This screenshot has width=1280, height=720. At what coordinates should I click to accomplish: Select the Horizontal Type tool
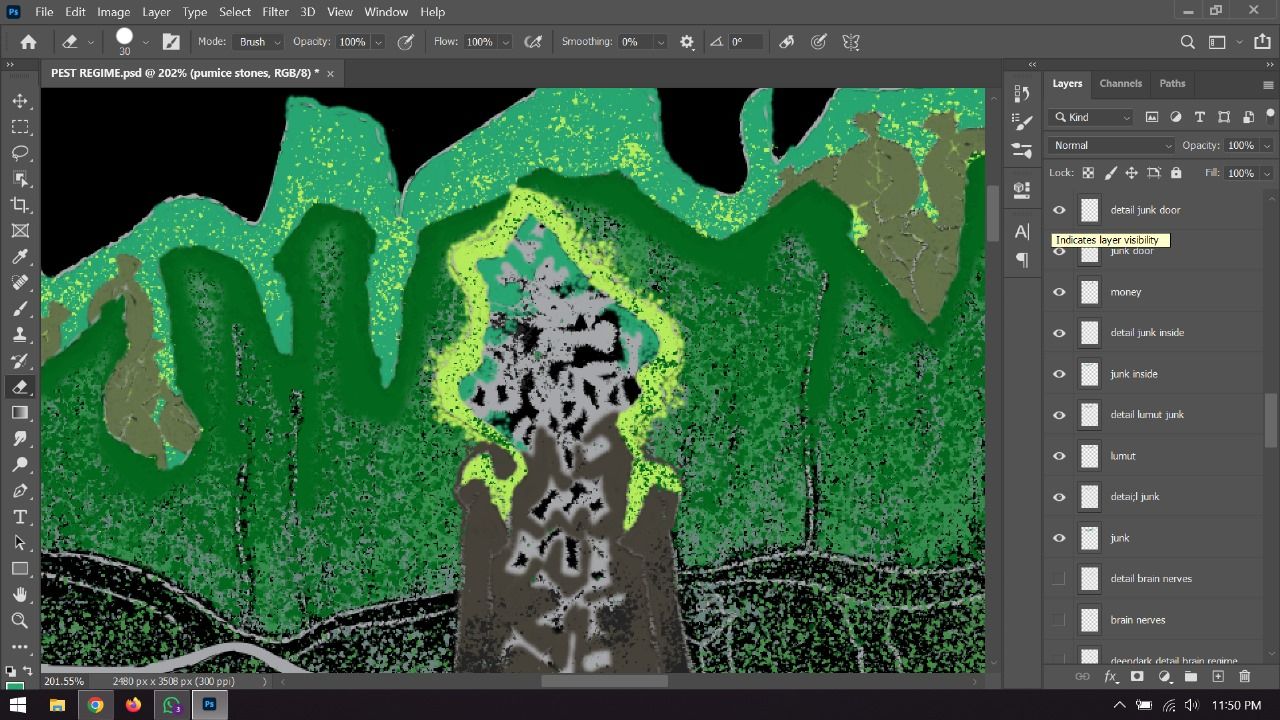(x=20, y=517)
